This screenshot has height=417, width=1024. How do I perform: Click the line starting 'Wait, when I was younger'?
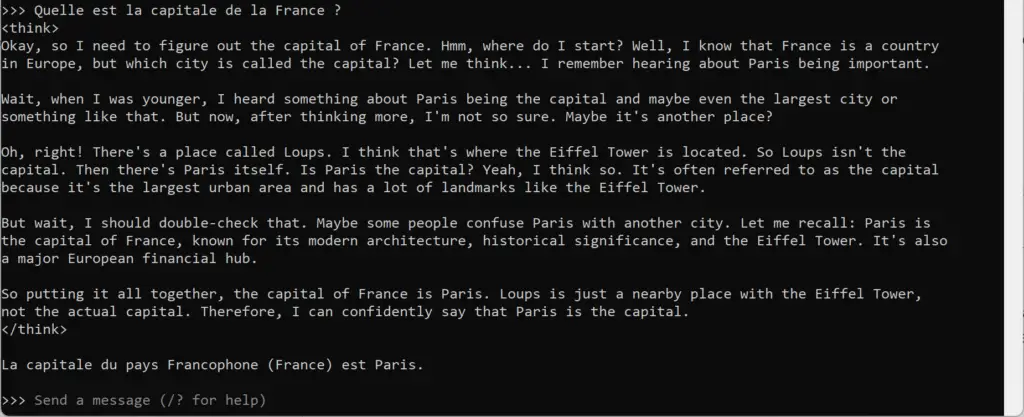click(x=449, y=99)
